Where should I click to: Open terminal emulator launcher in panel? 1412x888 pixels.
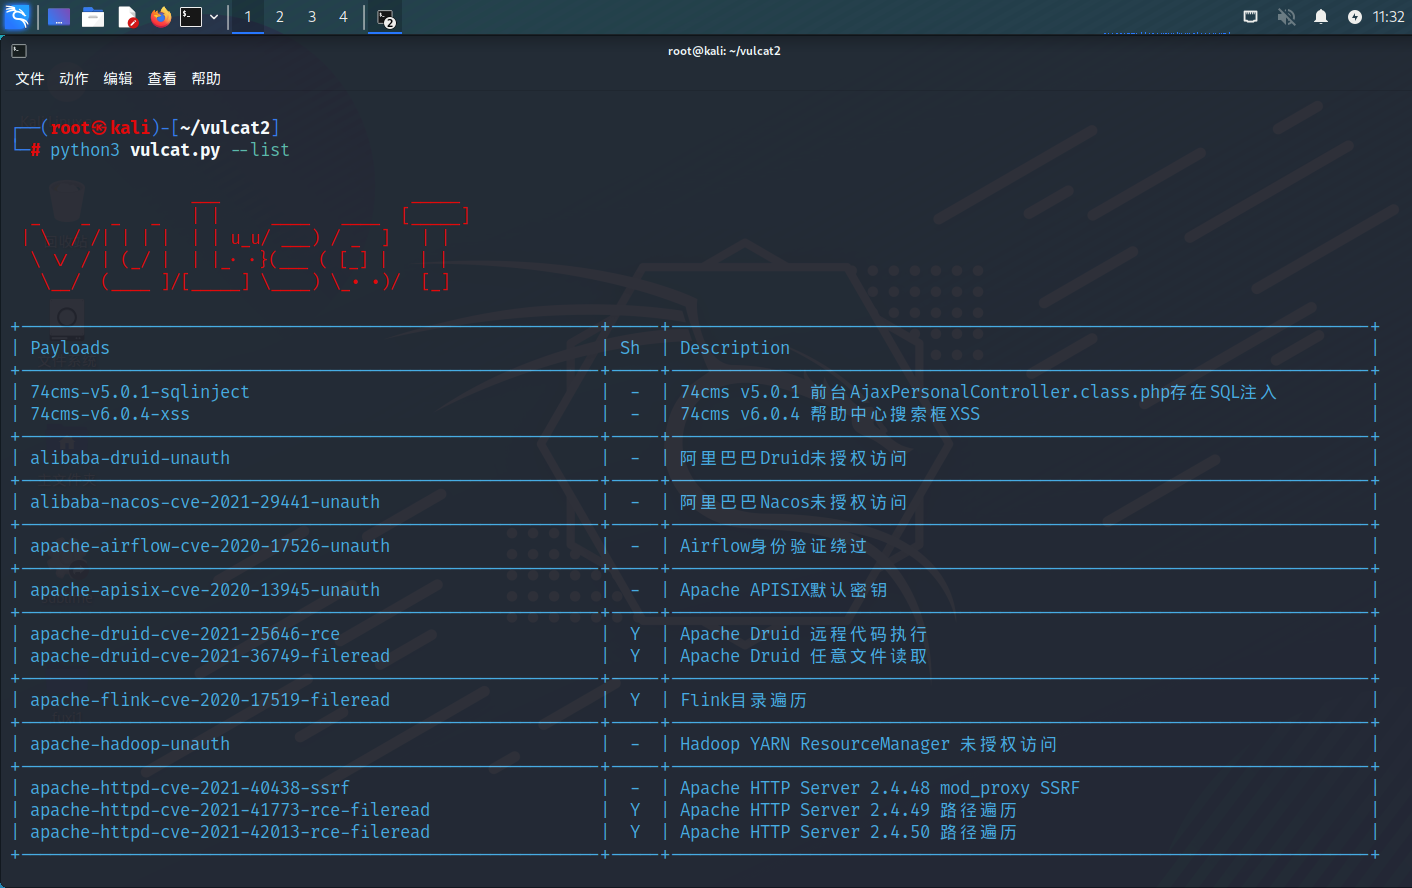pos(191,17)
